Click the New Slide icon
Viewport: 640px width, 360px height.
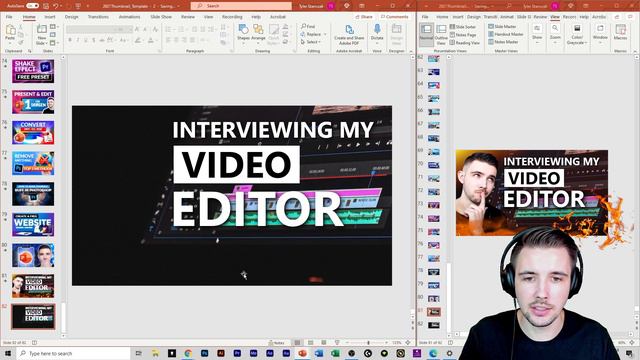42,29
